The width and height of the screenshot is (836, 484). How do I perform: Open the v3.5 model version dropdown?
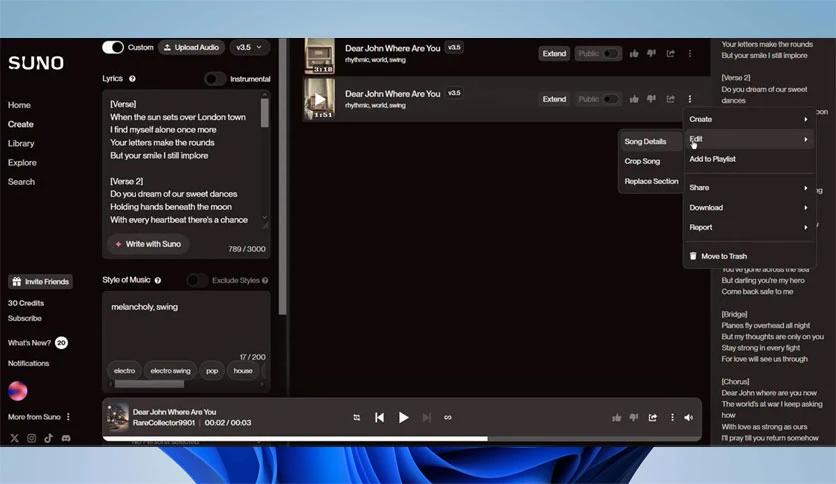(249, 47)
